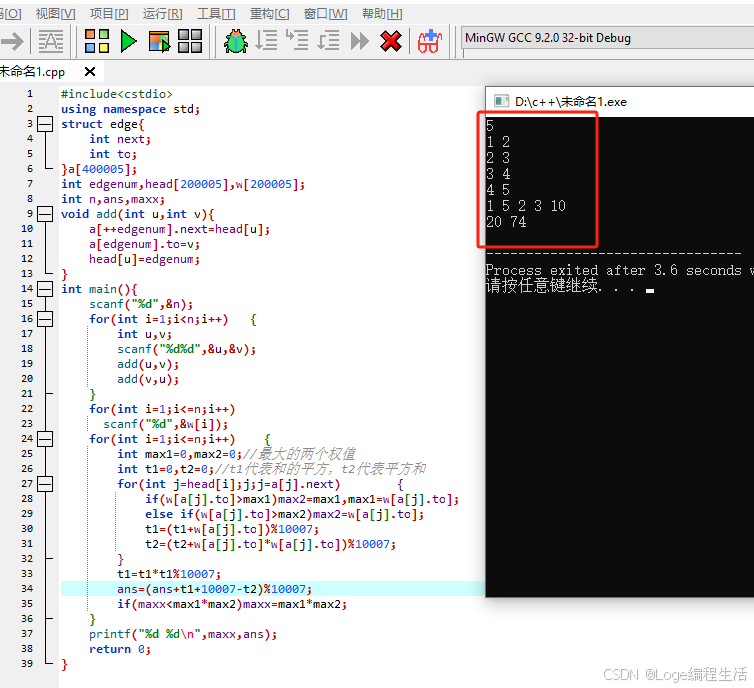Click the 'int n,ans,maxx;' line
The width and height of the screenshot is (754, 688).
(x=113, y=199)
